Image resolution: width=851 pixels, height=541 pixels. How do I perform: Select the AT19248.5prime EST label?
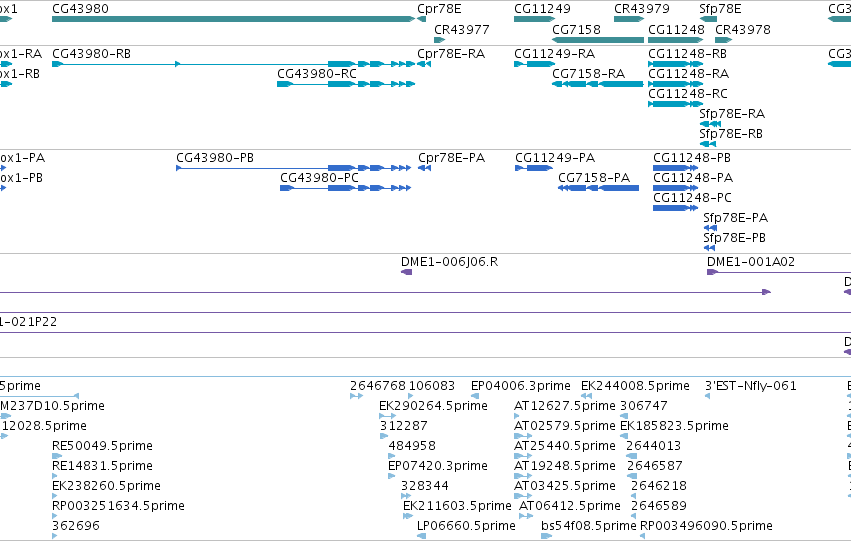pyautogui.click(x=564, y=466)
